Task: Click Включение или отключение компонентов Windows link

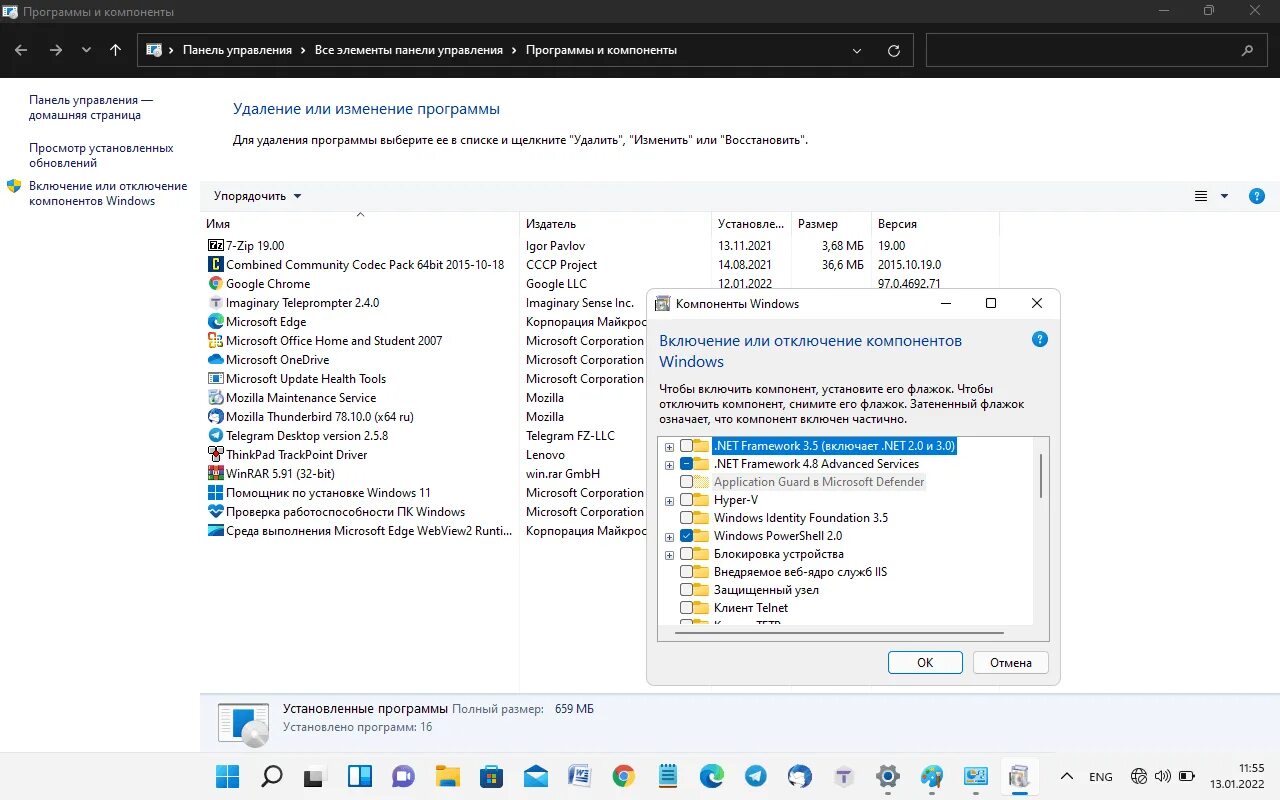Action: point(108,193)
